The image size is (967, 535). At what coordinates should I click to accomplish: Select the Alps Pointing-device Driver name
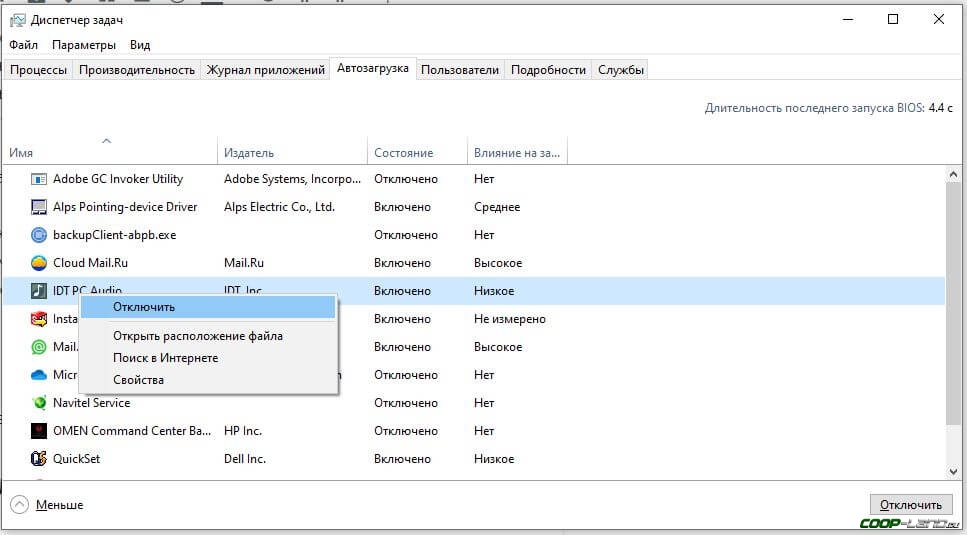125,207
